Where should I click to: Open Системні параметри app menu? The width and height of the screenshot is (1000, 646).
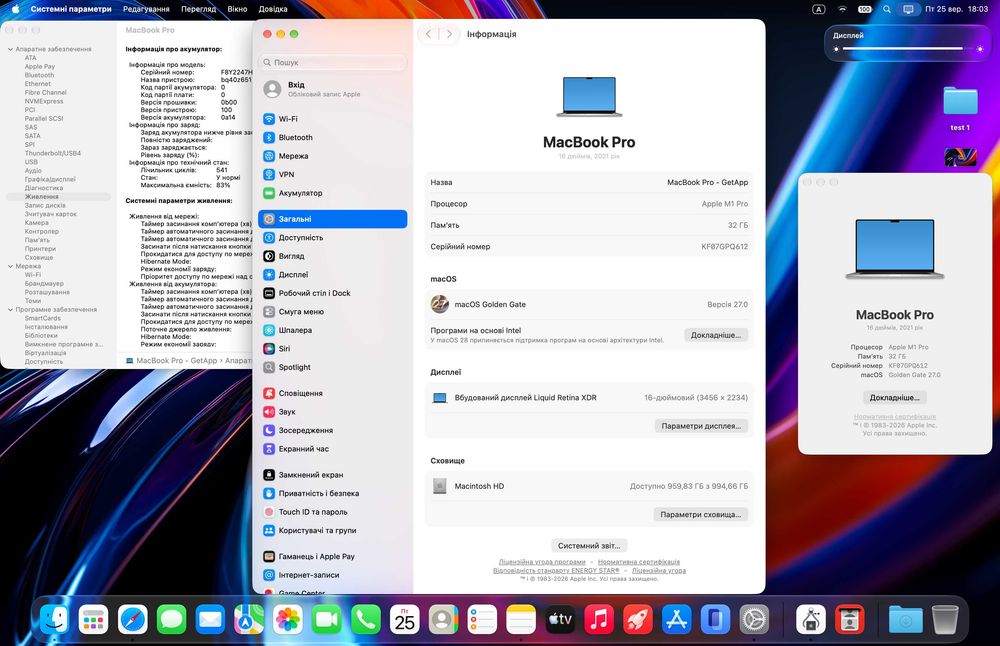[x=71, y=9]
